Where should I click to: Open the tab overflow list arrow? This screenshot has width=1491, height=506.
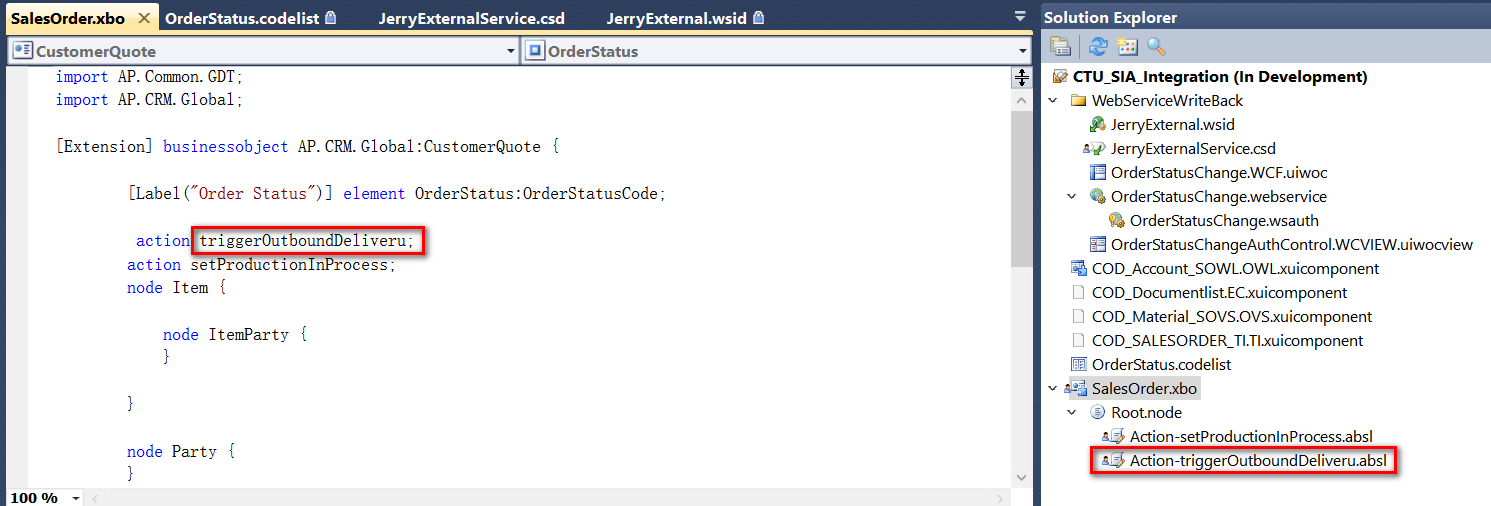(1020, 16)
